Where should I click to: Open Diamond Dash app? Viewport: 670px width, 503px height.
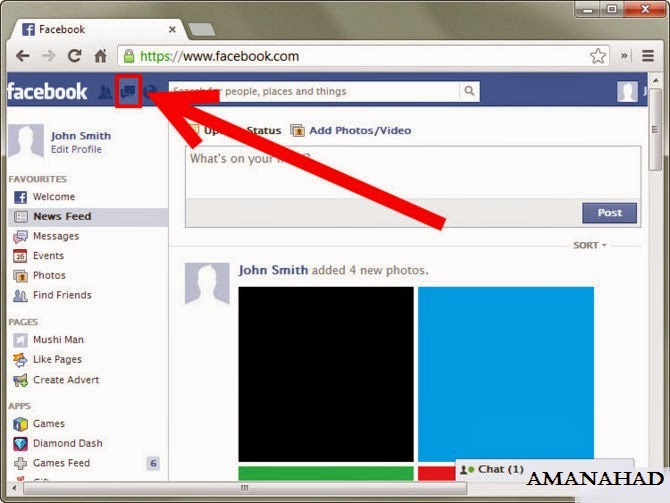click(x=68, y=443)
